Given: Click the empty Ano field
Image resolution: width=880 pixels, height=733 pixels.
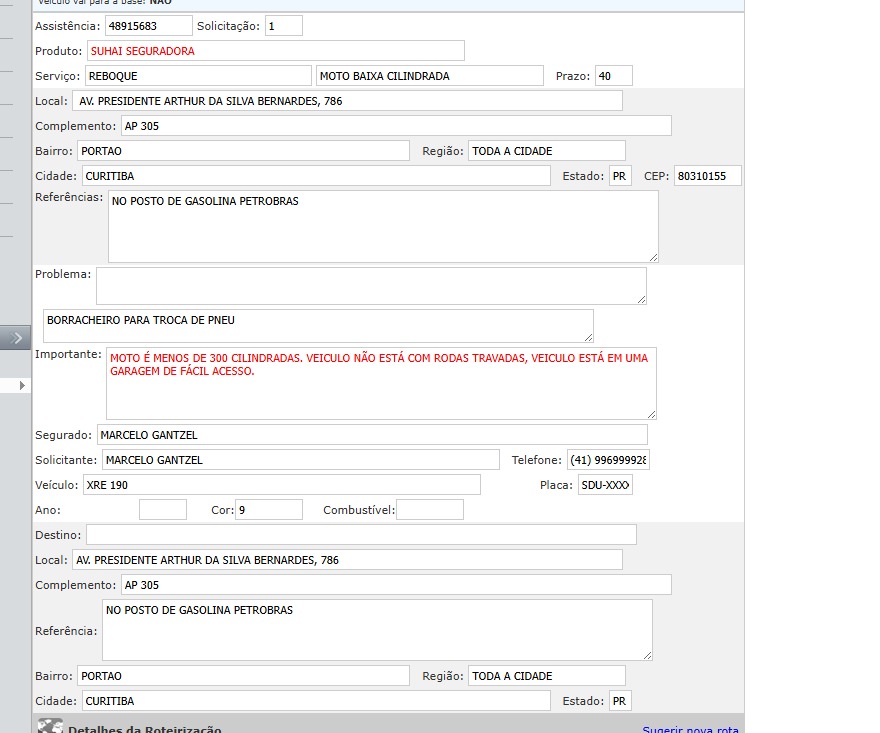Looking at the screenshot, I should click(162, 510).
